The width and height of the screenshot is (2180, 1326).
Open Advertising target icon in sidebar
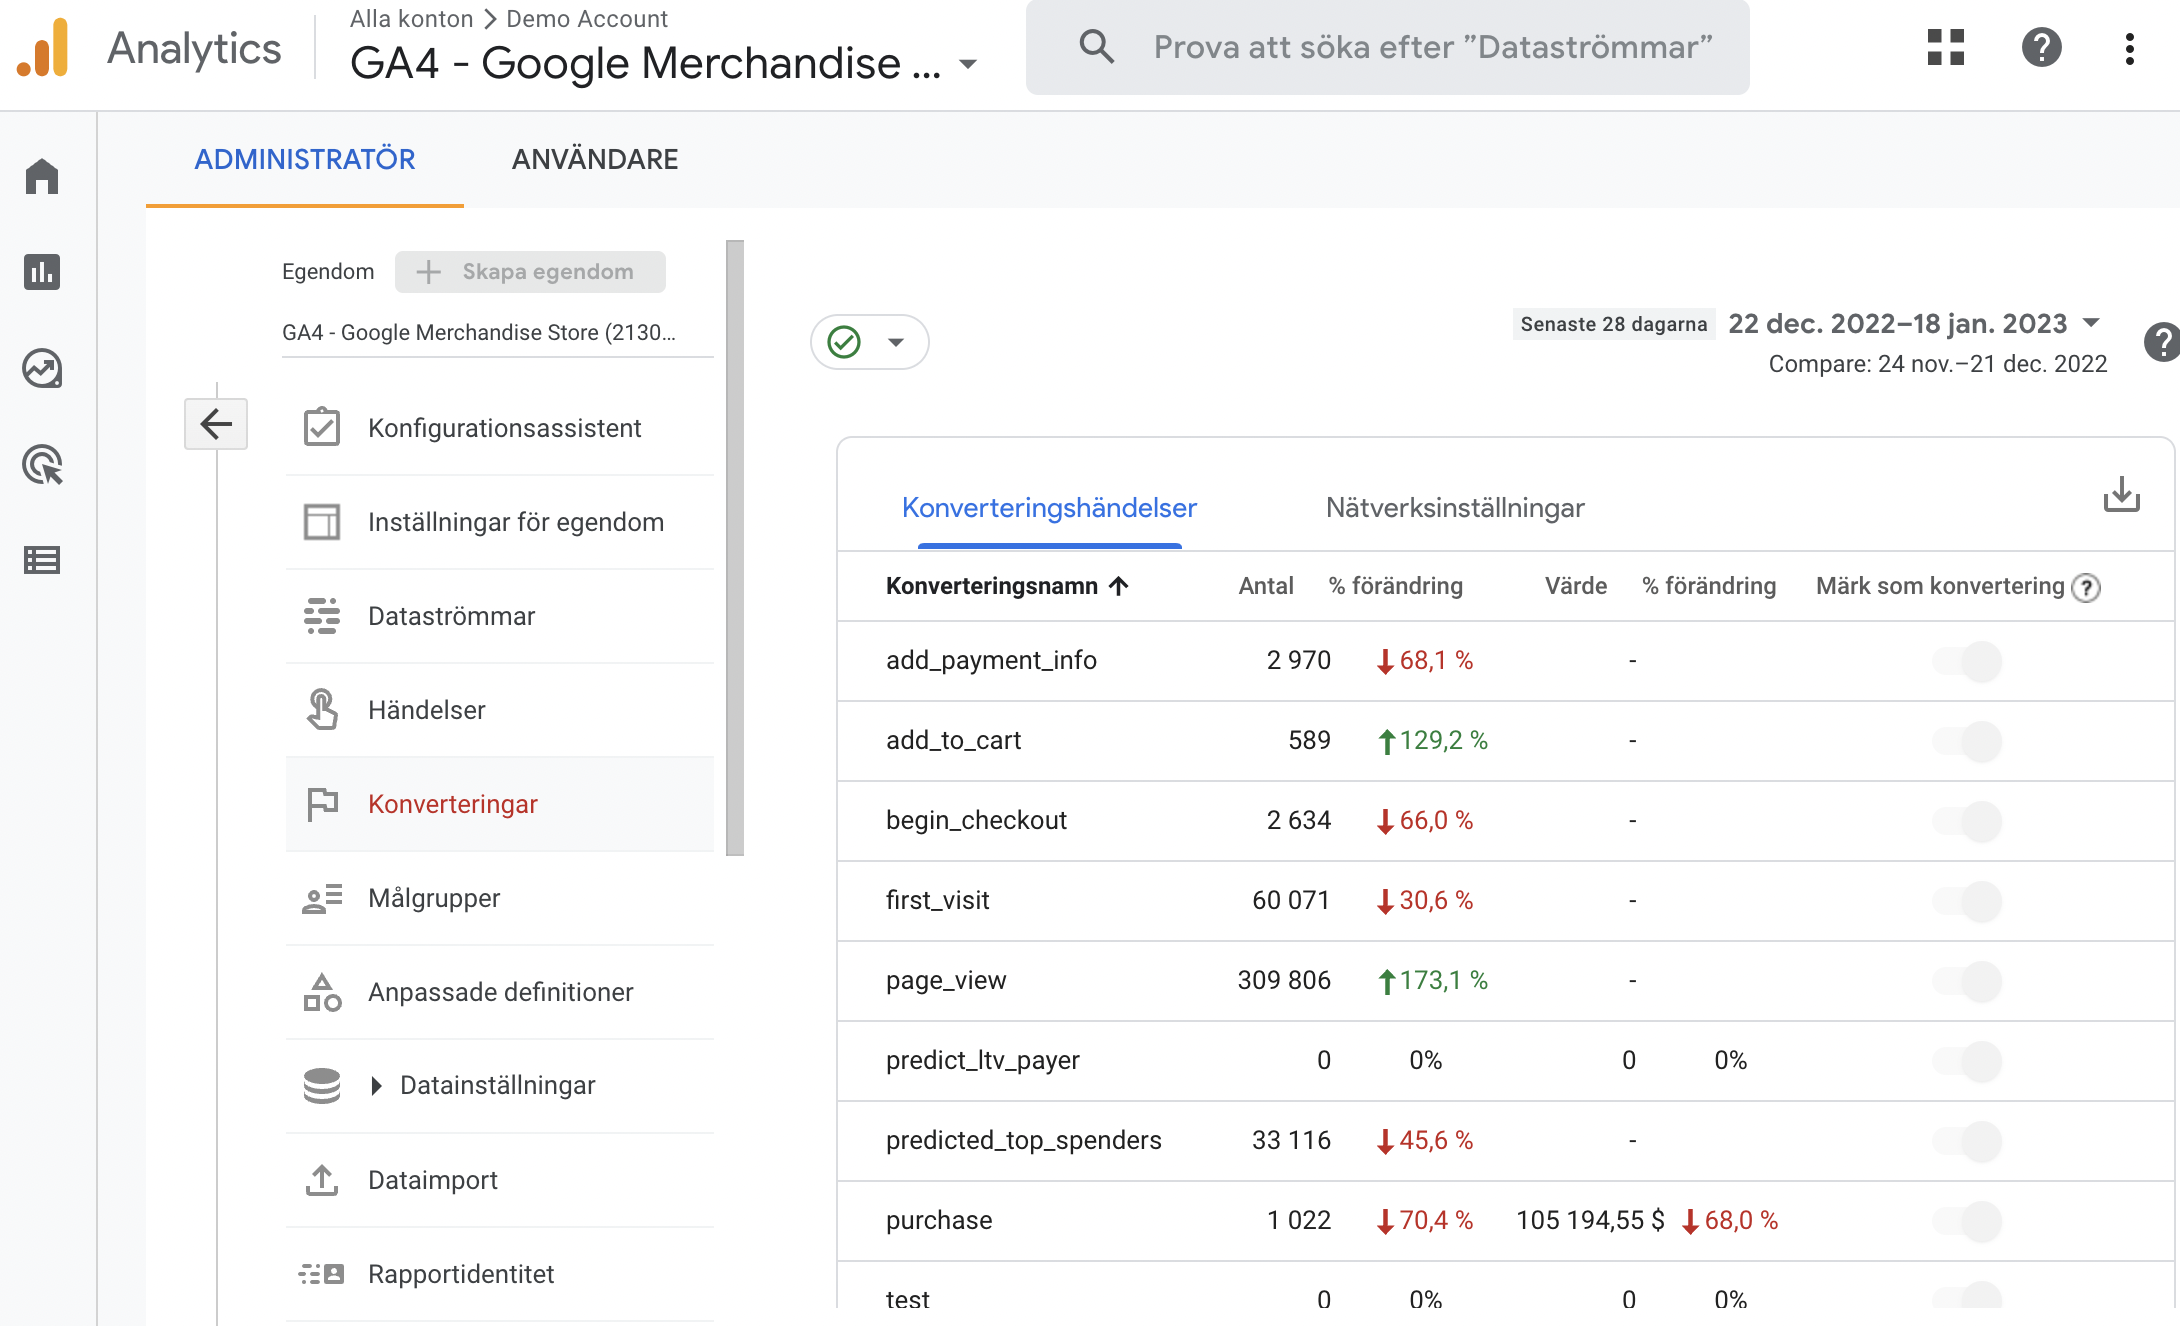pyautogui.click(x=42, y=465)
